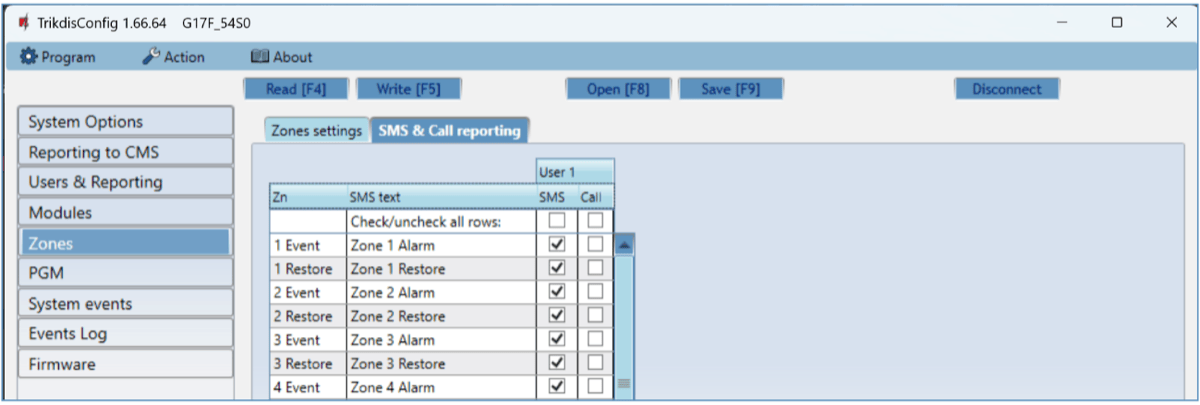Enable Call for Zone 1 Alarm
Image resolution: width=1200 pixels, height=405 pixels.
(x=596, y=244)
